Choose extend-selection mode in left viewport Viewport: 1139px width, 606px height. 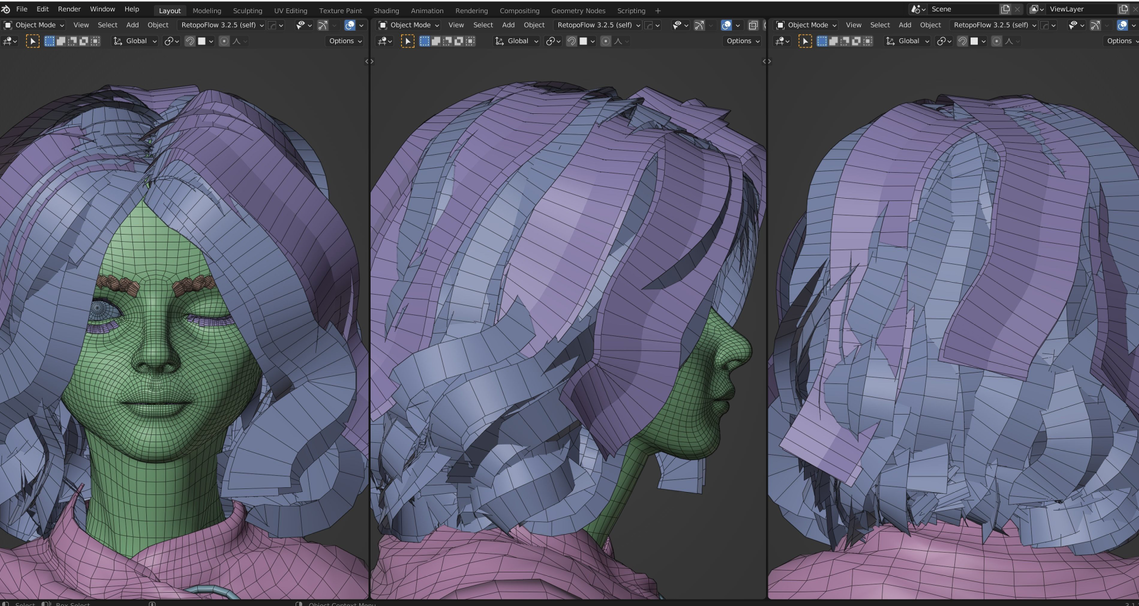tap(61, 41)
